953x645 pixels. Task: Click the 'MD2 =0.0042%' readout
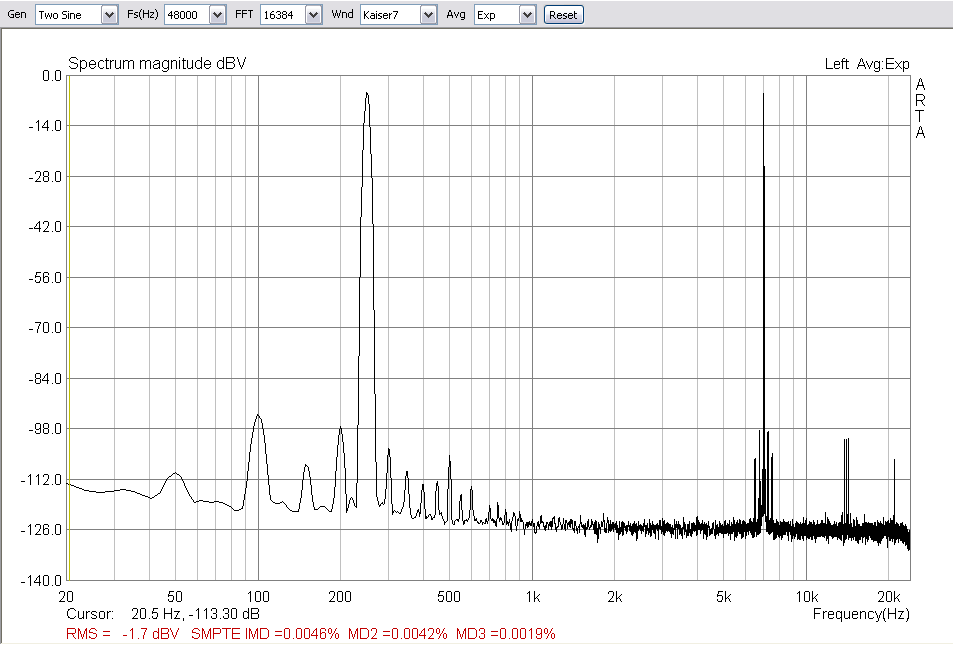click(x=397, y=634)
